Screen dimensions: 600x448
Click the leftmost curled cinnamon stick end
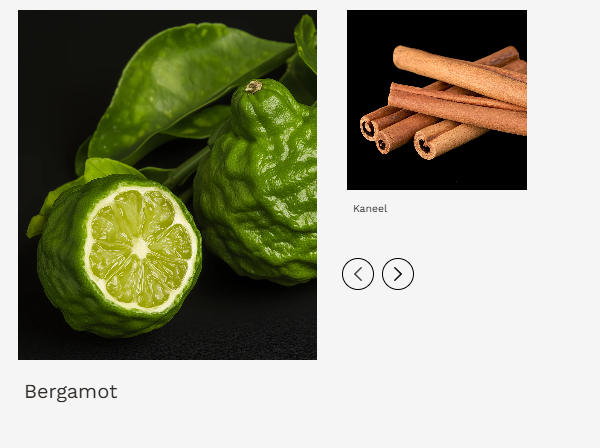coord(368,128)
